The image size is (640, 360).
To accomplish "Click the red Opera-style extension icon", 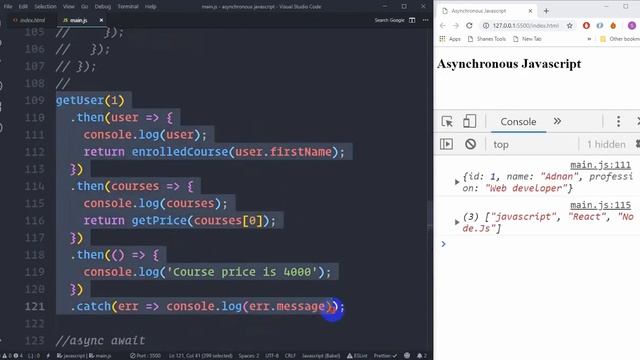I will tap(586, 25).
